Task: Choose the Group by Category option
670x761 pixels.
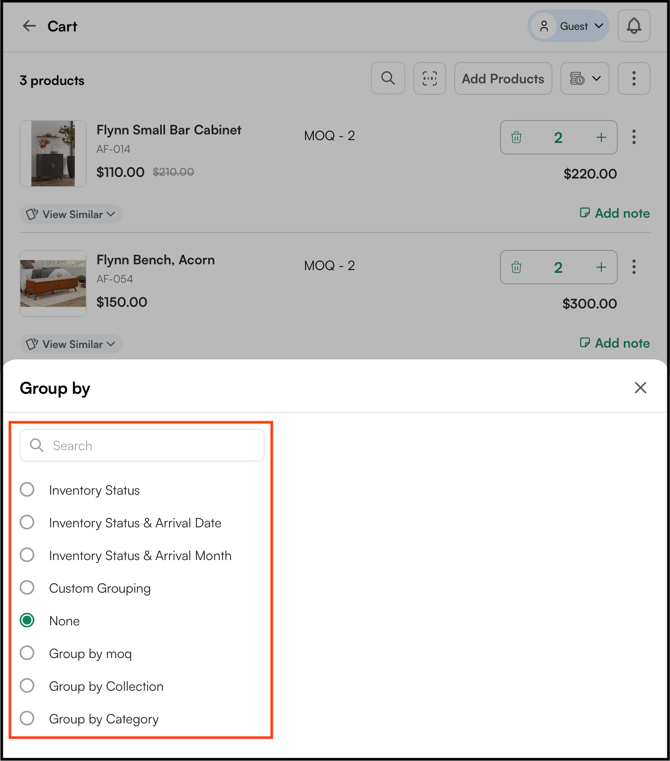Action: click(x=27, y=718)
